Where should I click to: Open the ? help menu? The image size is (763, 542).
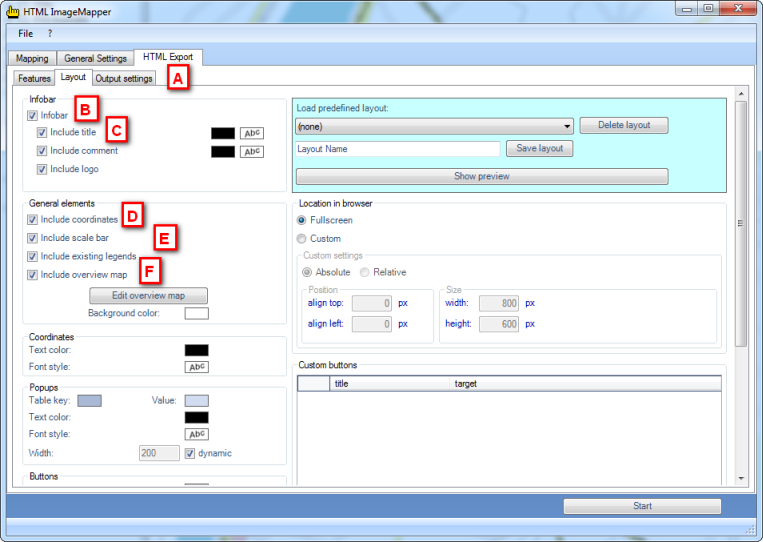pos(50,33)
